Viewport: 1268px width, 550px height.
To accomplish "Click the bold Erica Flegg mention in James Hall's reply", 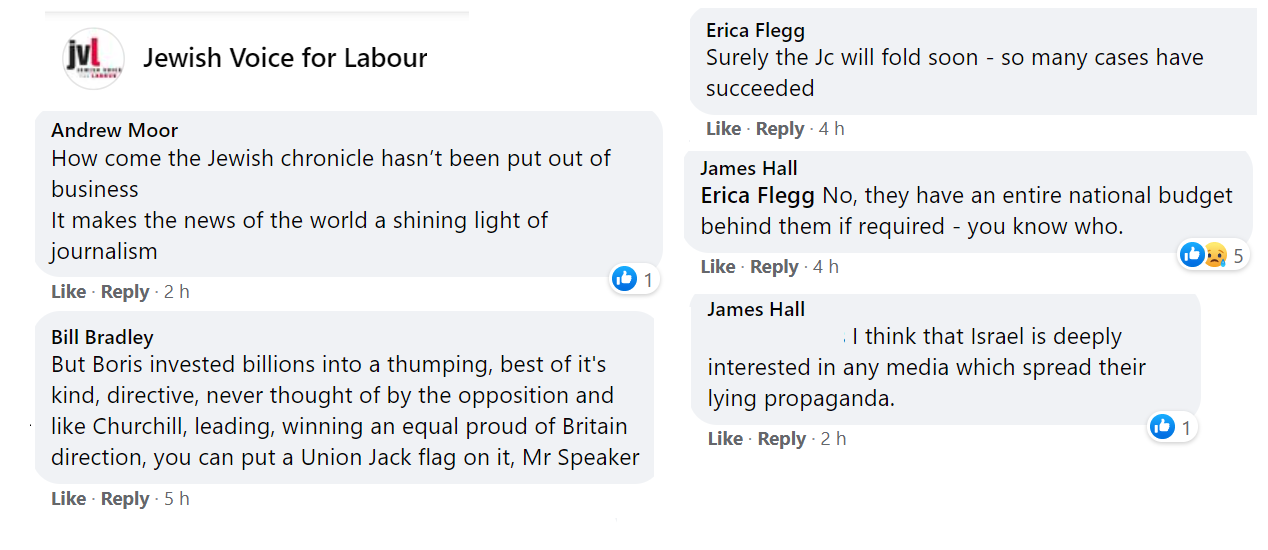I will (x=759, y=195).
